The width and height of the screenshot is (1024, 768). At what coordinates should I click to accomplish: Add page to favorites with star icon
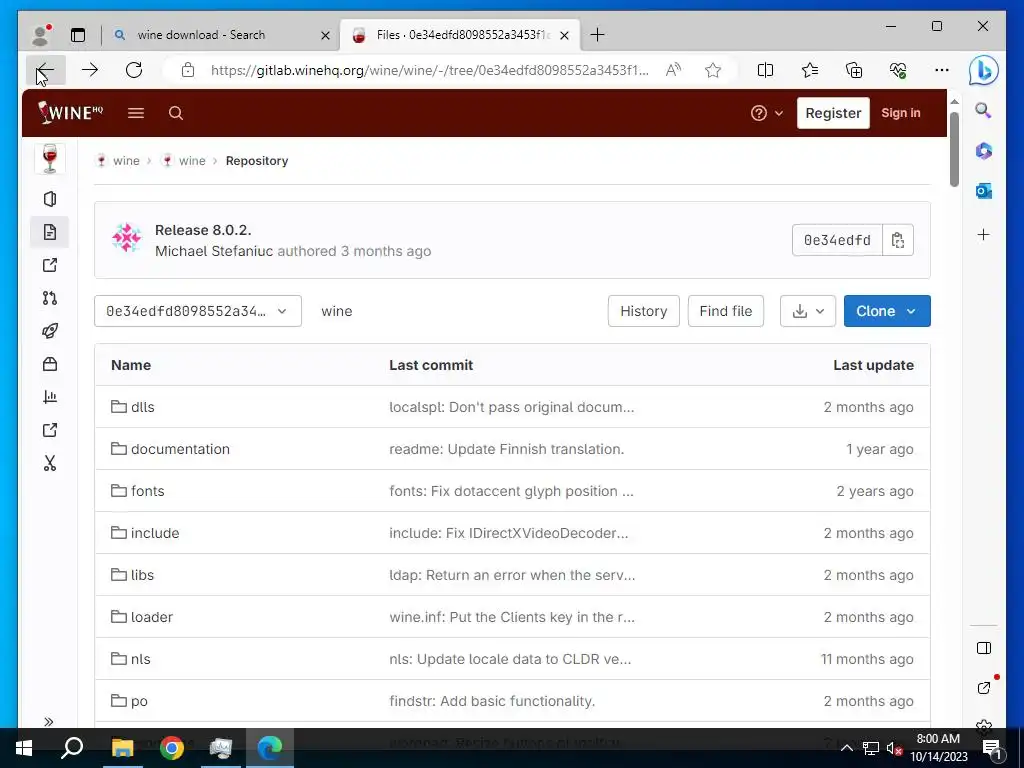point(712,70)
